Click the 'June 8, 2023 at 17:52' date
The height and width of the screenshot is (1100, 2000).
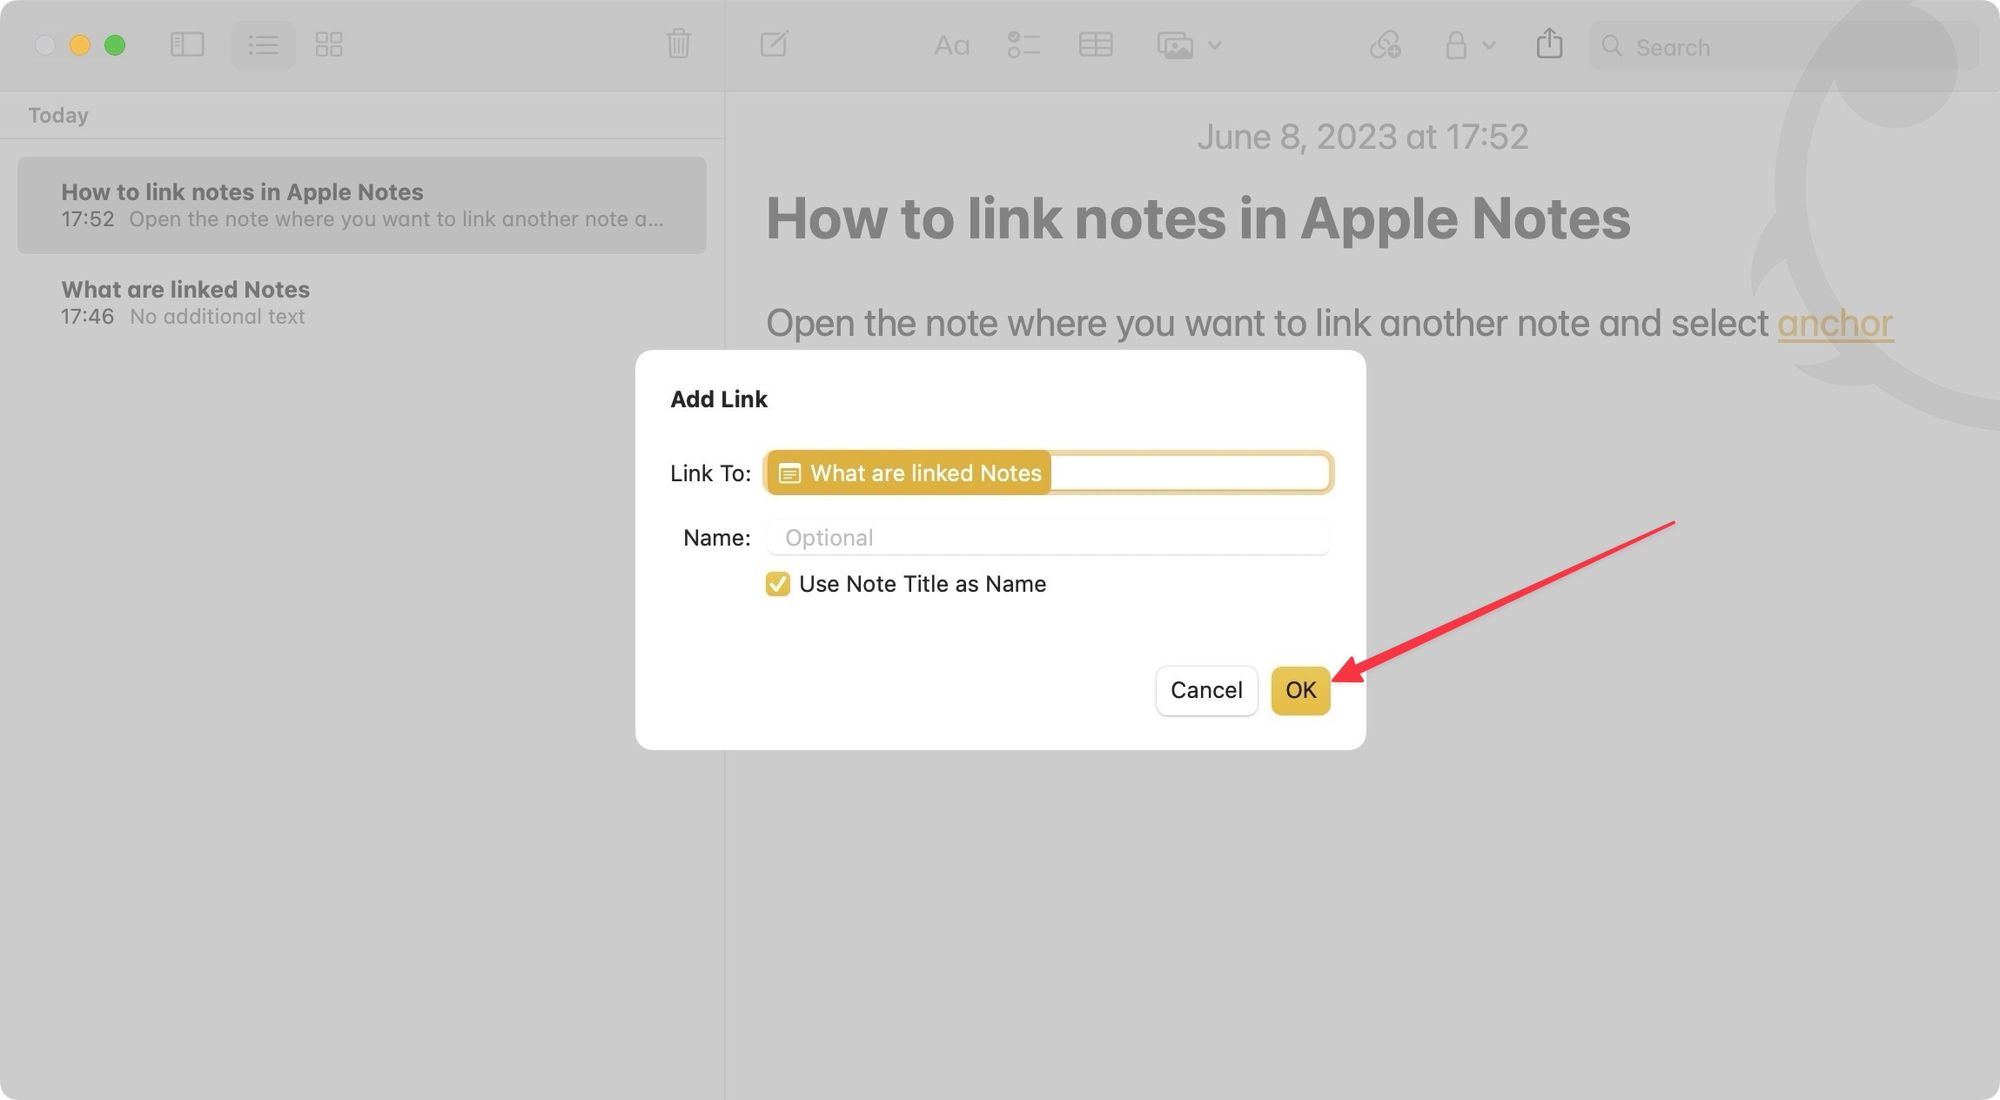click(1362, 137)
